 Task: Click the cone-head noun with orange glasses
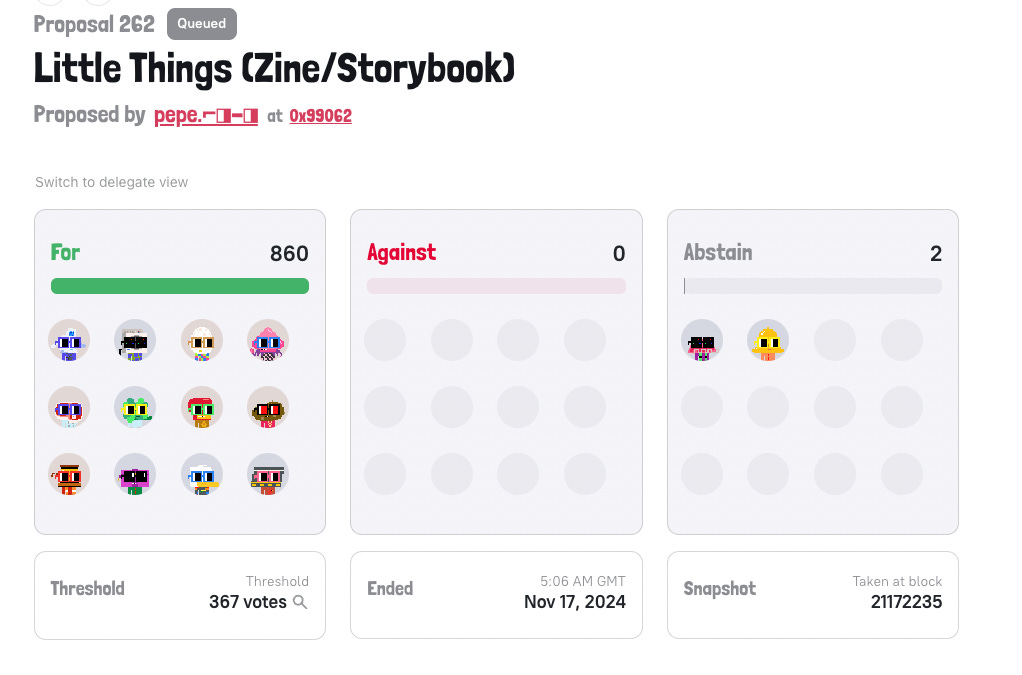202,341
